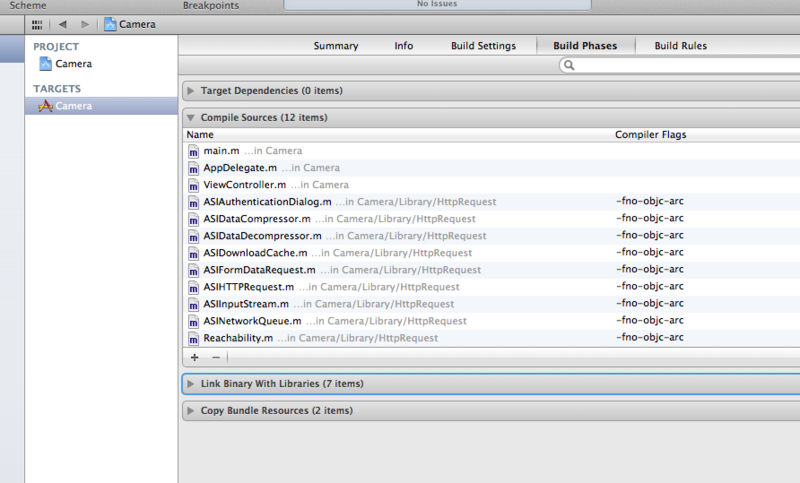Expand Copy Bundle Resources section
Image resolution: width=800 pixels, height=483 pixels.
point(190,411)
